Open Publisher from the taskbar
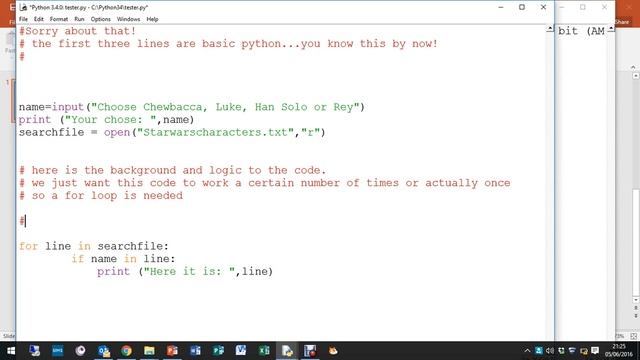Viewport: 640px width, 360px height. [218, 351]
